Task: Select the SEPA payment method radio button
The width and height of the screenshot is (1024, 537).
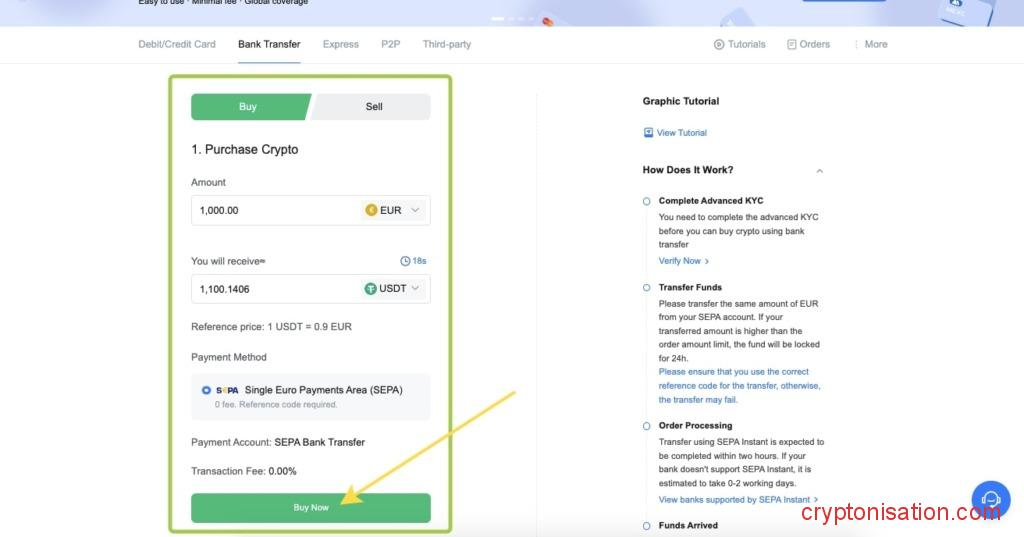Action: click(206, 390)
